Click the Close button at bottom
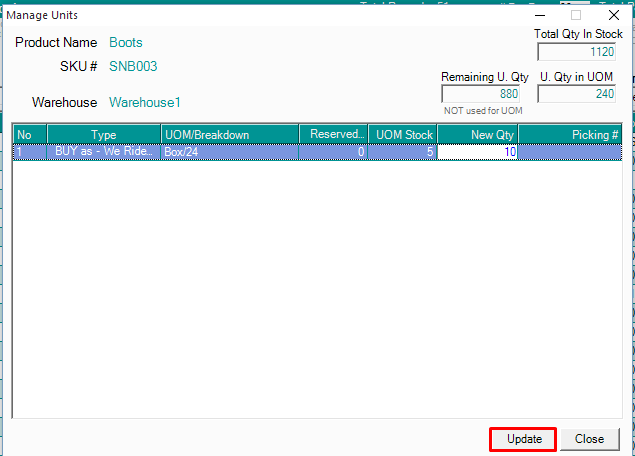Screen dimensions: 635x456 (589, 439)
